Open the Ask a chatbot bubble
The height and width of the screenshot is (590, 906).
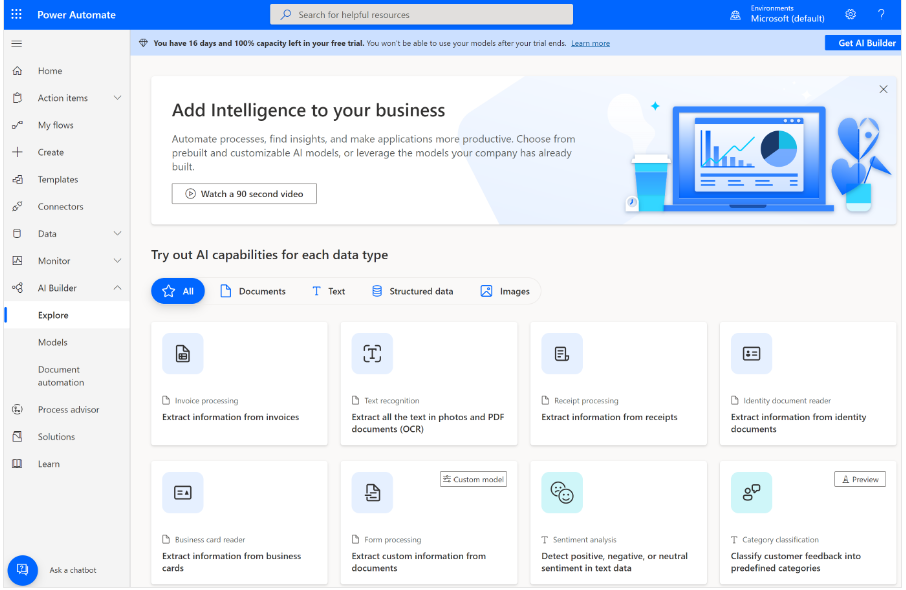(22, 570)
